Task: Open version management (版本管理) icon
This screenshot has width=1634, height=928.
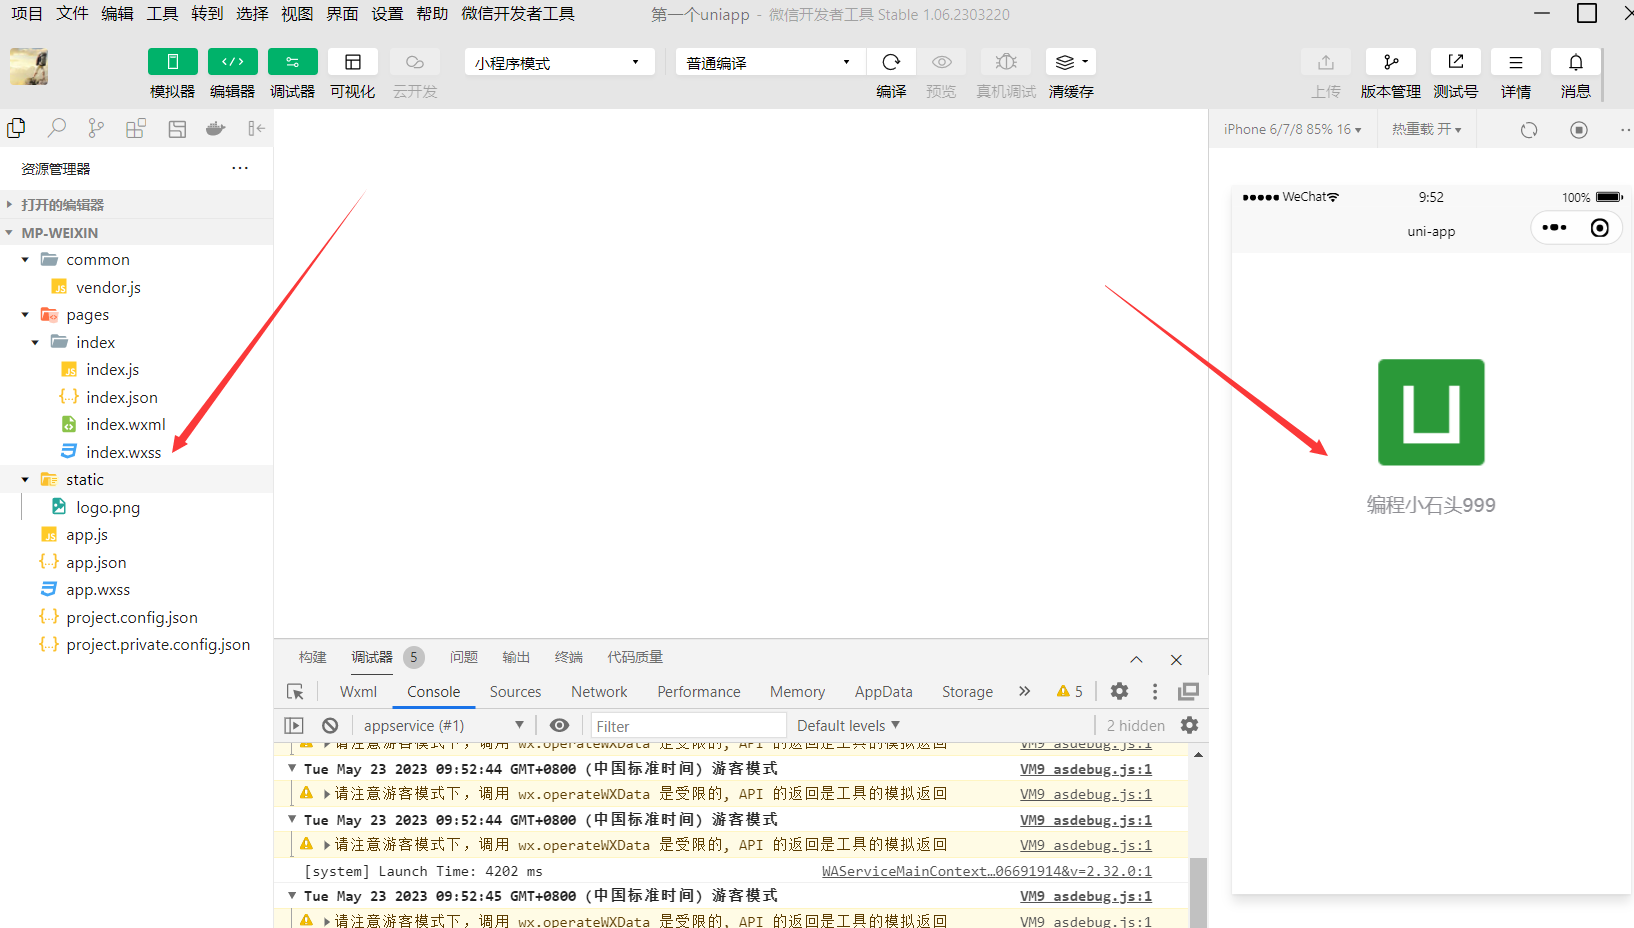Action: tap(1390, 62)
